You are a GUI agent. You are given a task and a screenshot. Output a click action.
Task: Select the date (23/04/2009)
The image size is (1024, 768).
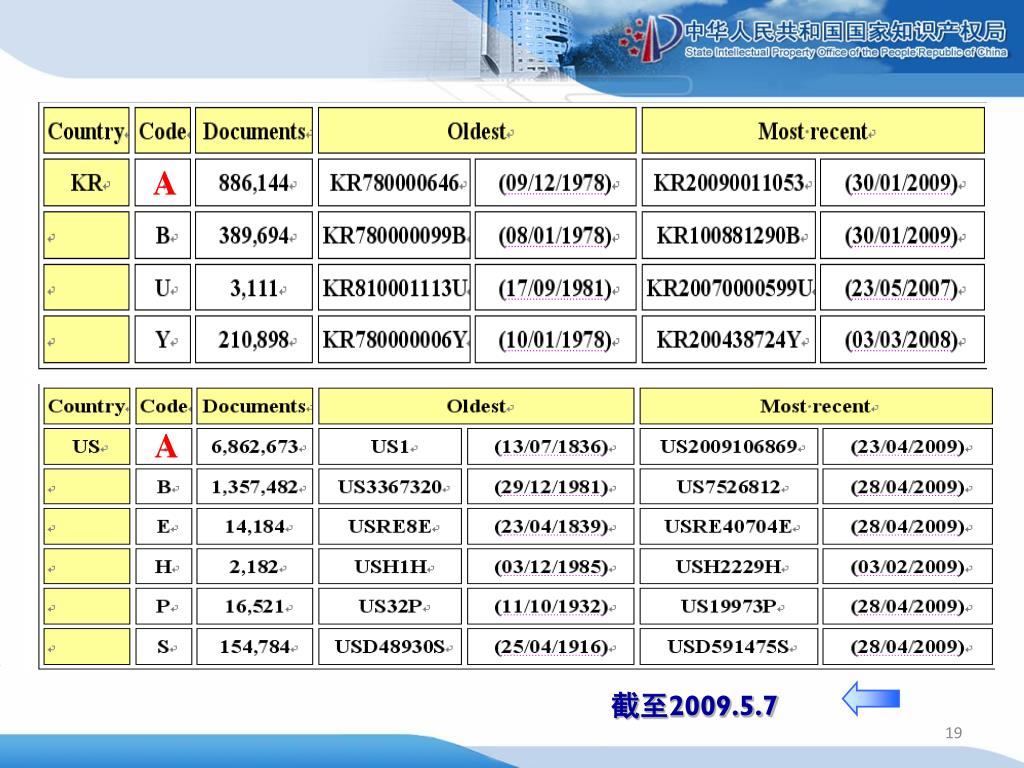(x=907, y=447)
